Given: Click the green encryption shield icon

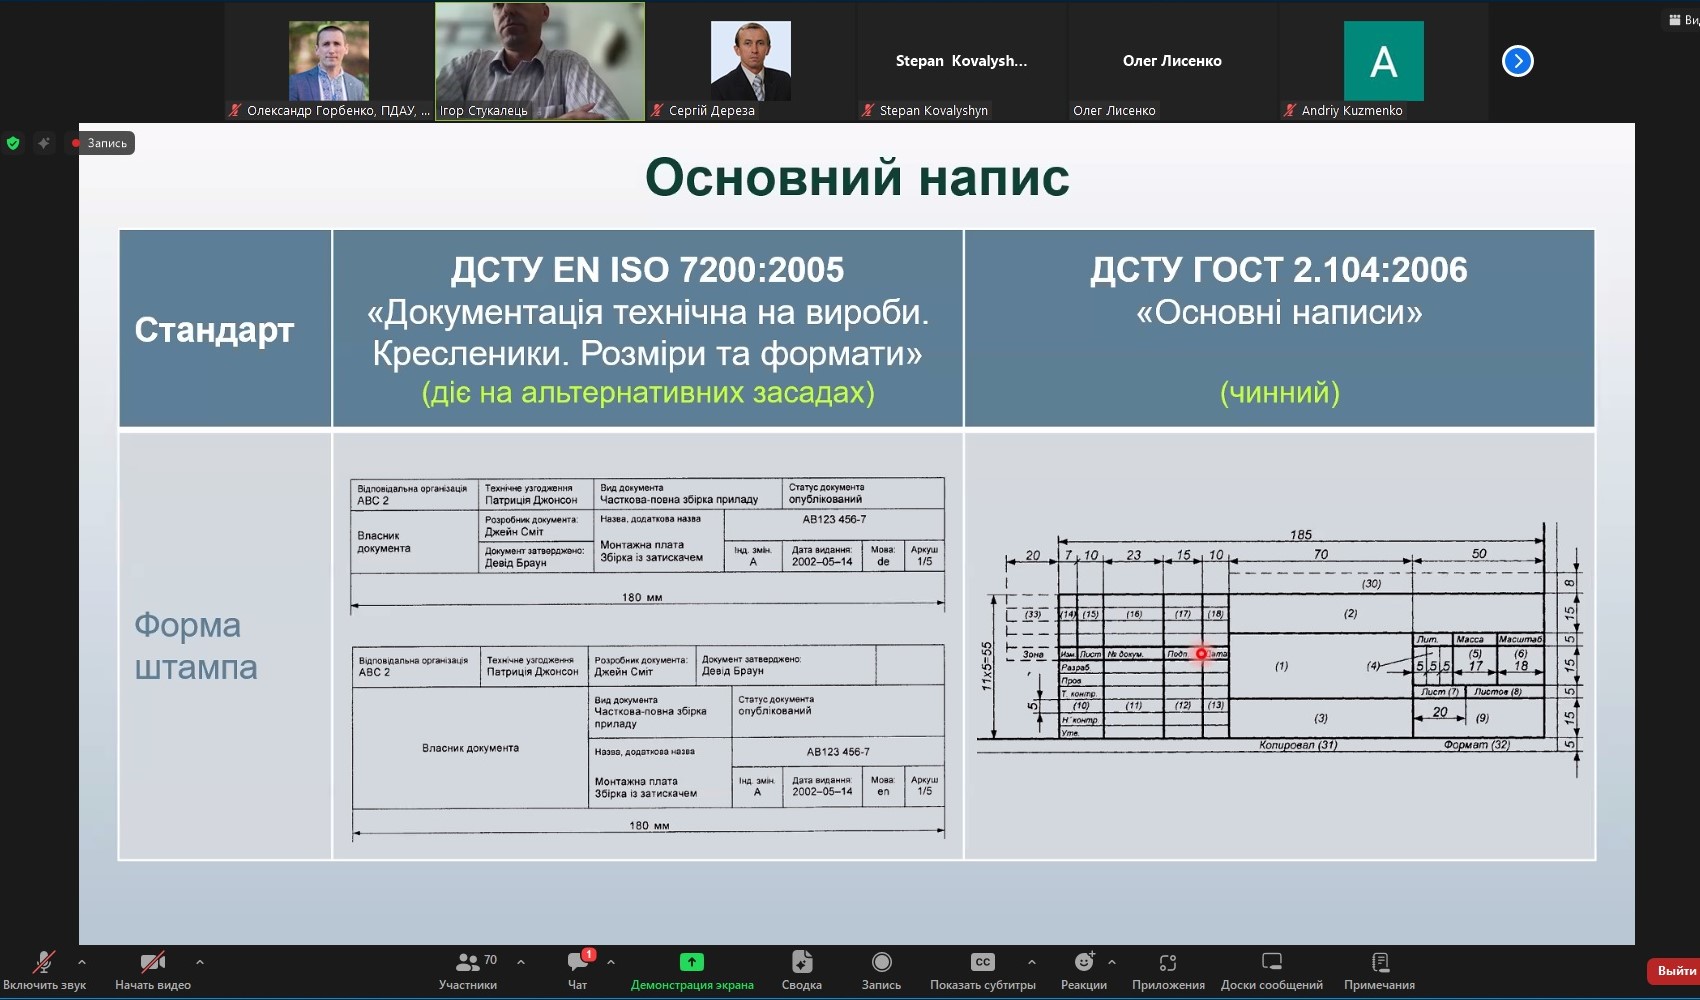Looking at the screenshot, I should pyautogui.click(x=13, y=143).
